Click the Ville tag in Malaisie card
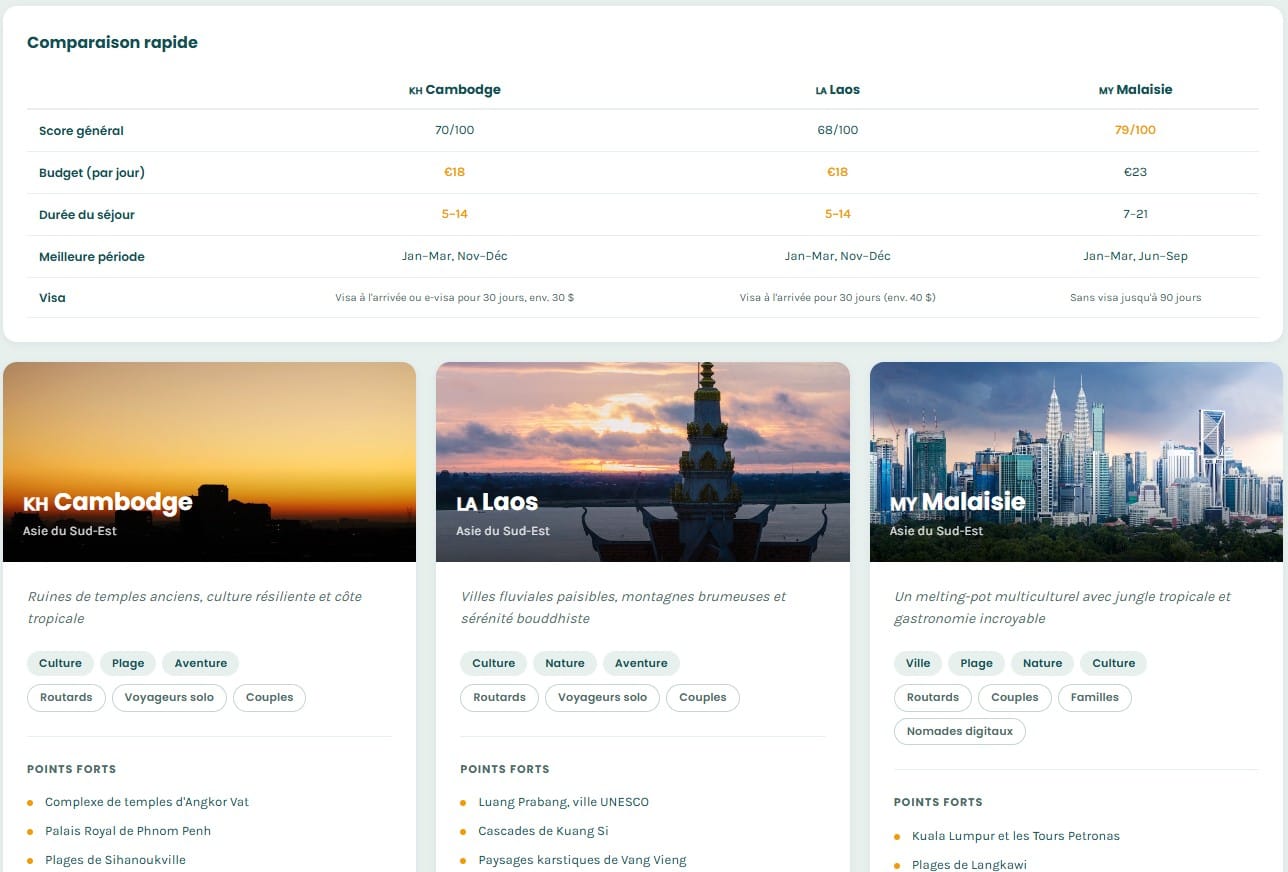This screenshot has width=1288, height=872. coord(918,663)
